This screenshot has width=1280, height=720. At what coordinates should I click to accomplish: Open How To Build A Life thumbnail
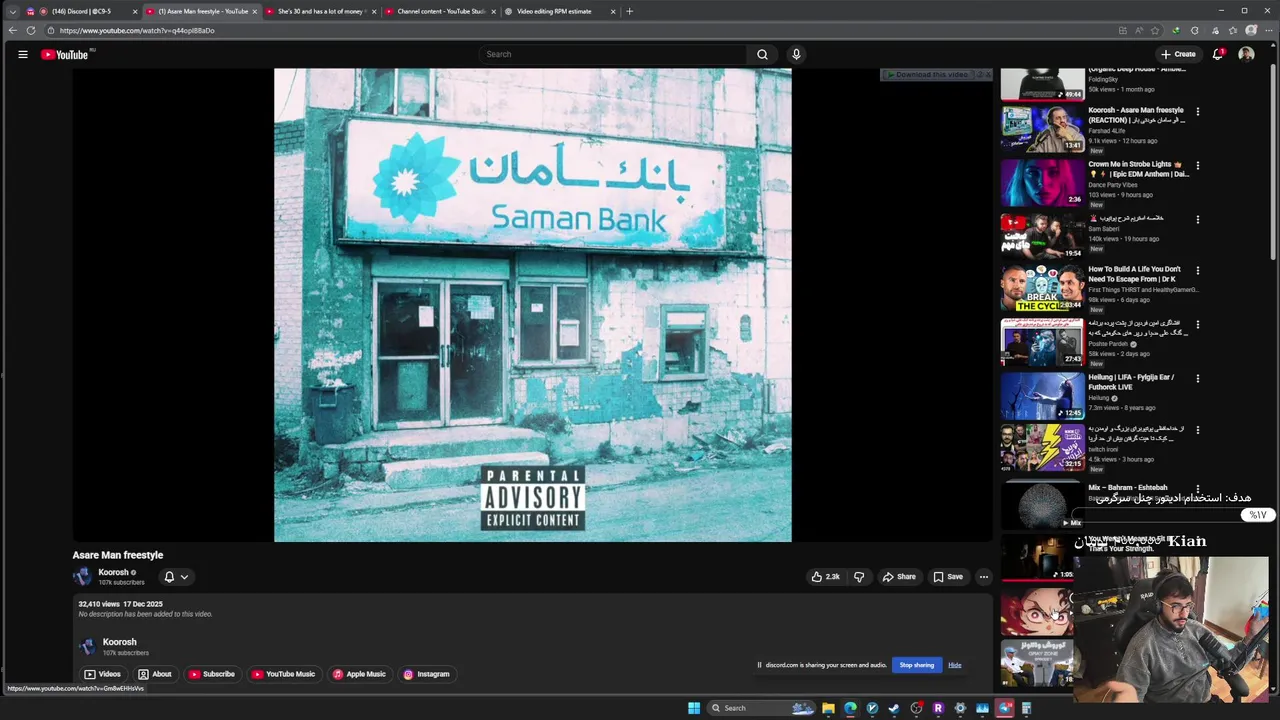[1043, 288]
